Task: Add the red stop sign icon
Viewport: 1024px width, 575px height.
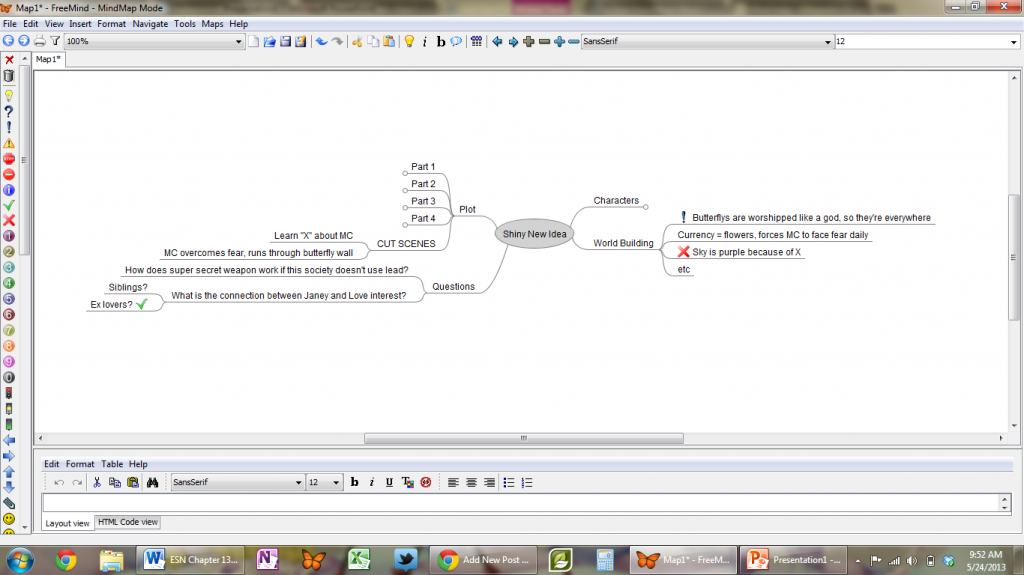Action: pyautogui.click(x=9, y=159)
